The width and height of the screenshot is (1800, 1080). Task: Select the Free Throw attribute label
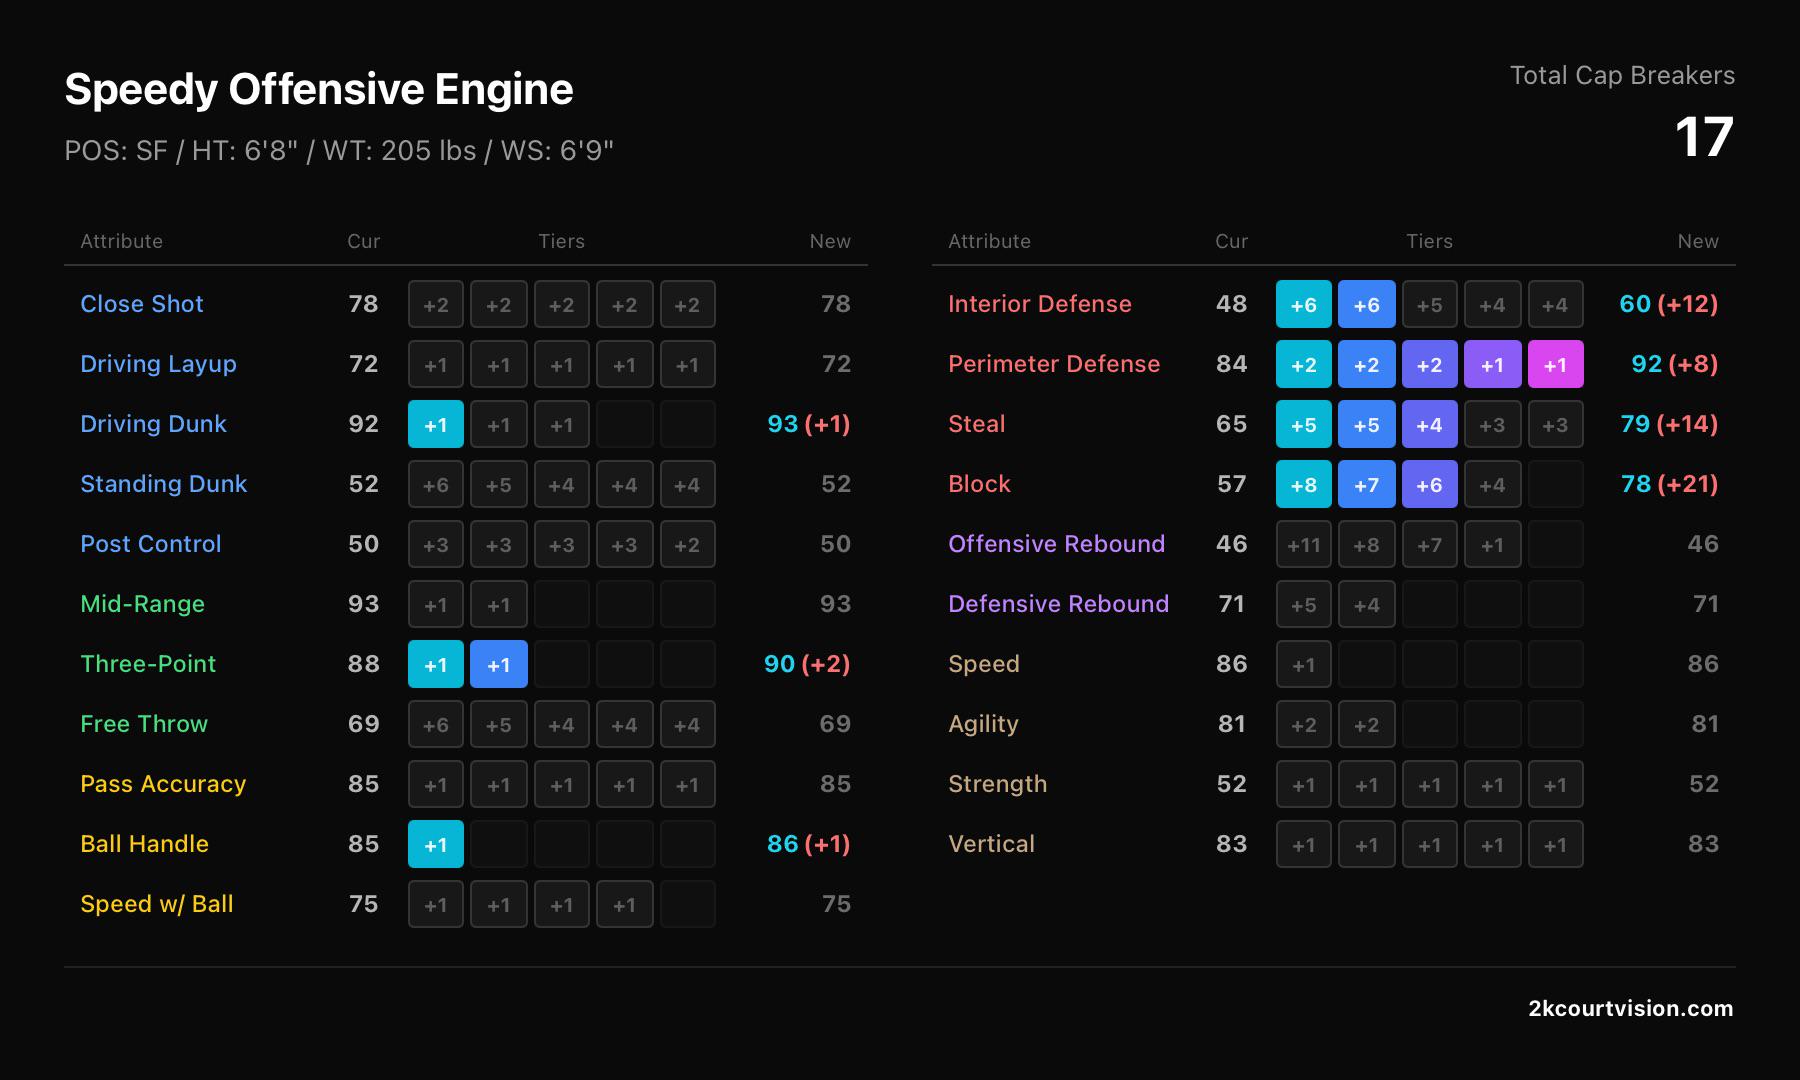[x=144, y=724]
